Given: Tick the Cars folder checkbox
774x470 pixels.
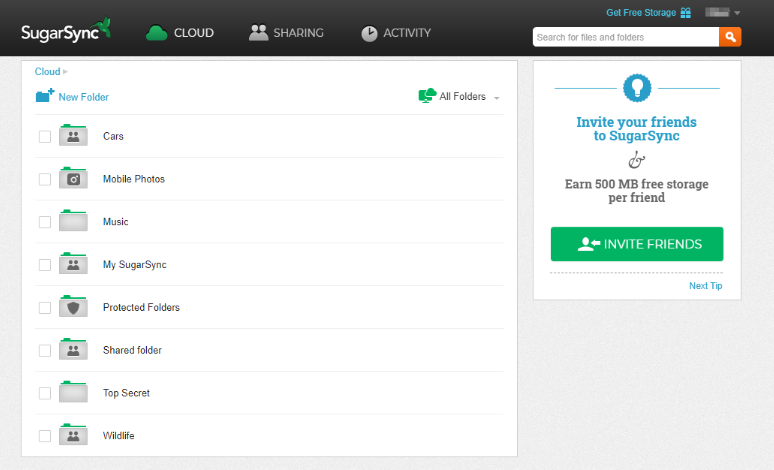Looking at the screenshot, I should (45, 137).
